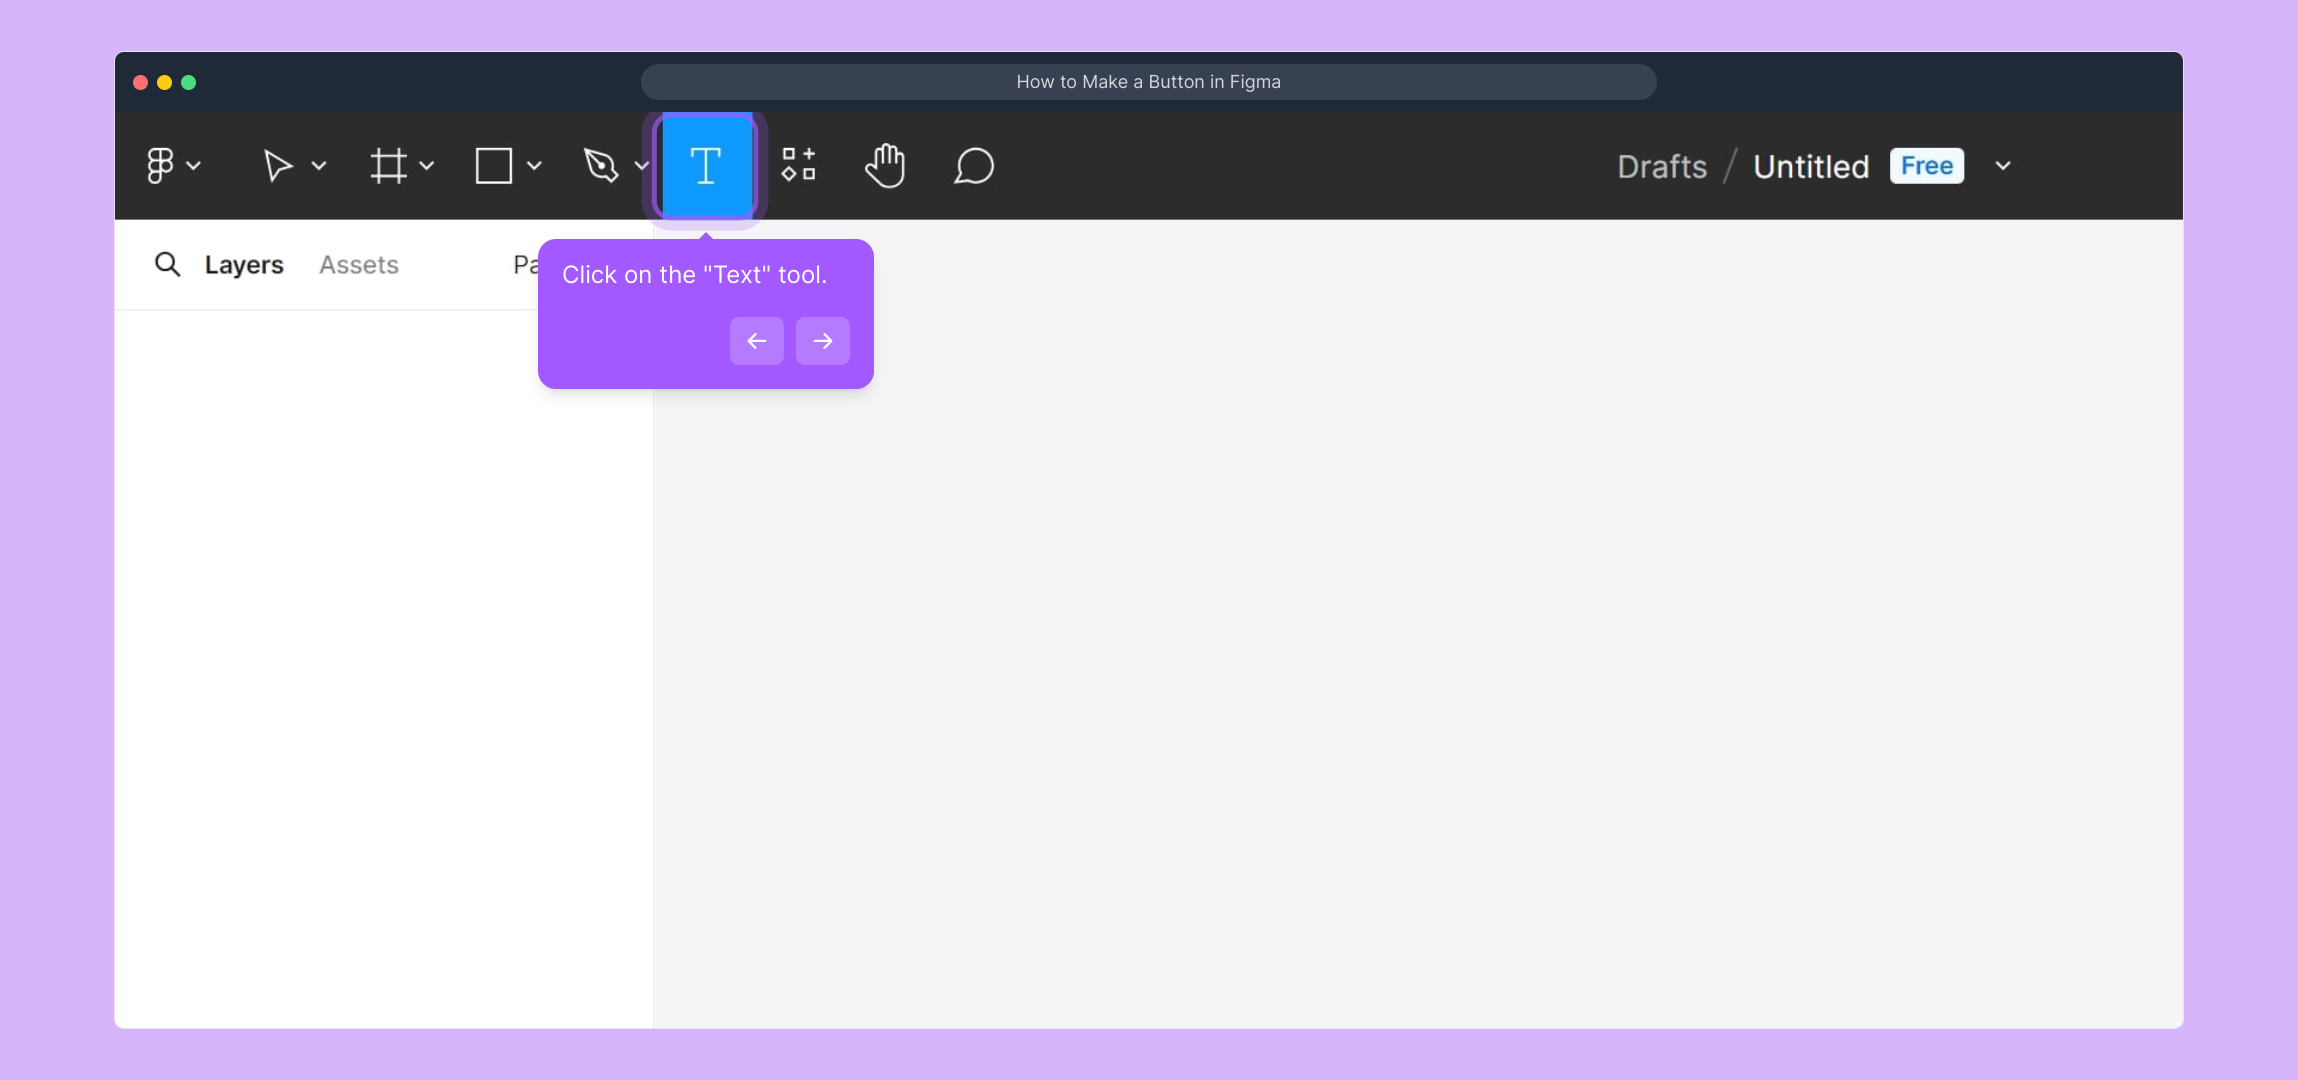Select the Move arrow tool
2298x1080 pixels.
277,166
